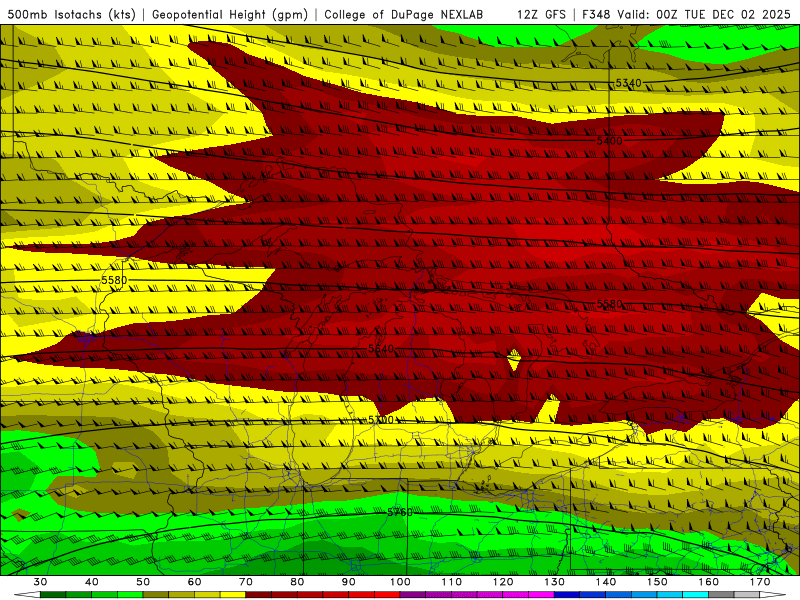Click the 'College of DuPage NEXLAB' text

(404, 14)
